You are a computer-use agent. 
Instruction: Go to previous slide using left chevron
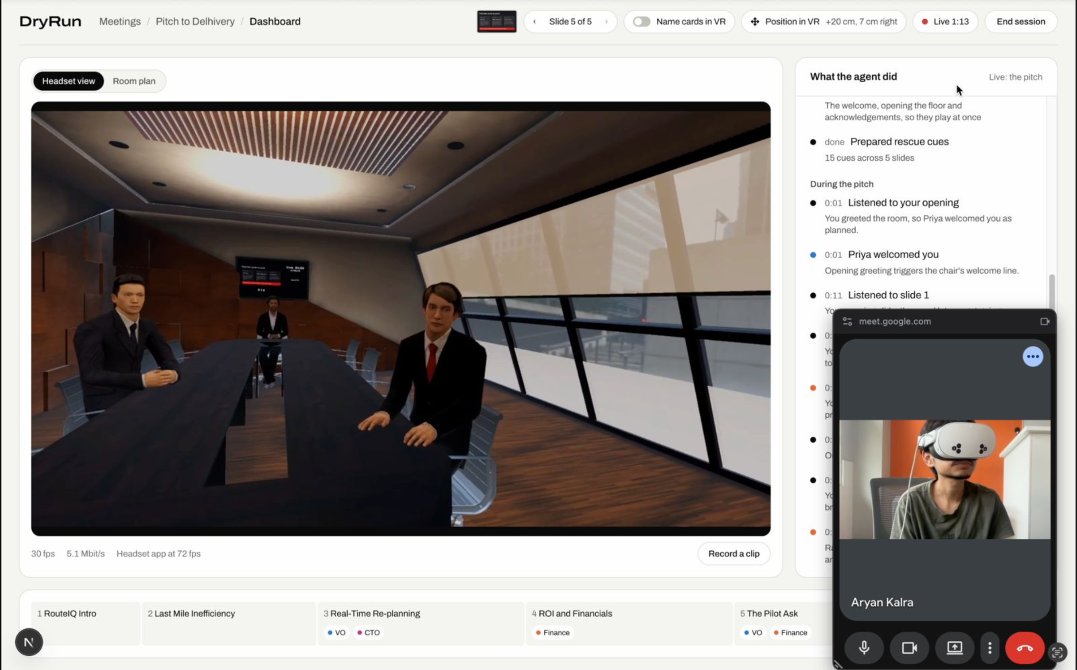tap(534, 21)
